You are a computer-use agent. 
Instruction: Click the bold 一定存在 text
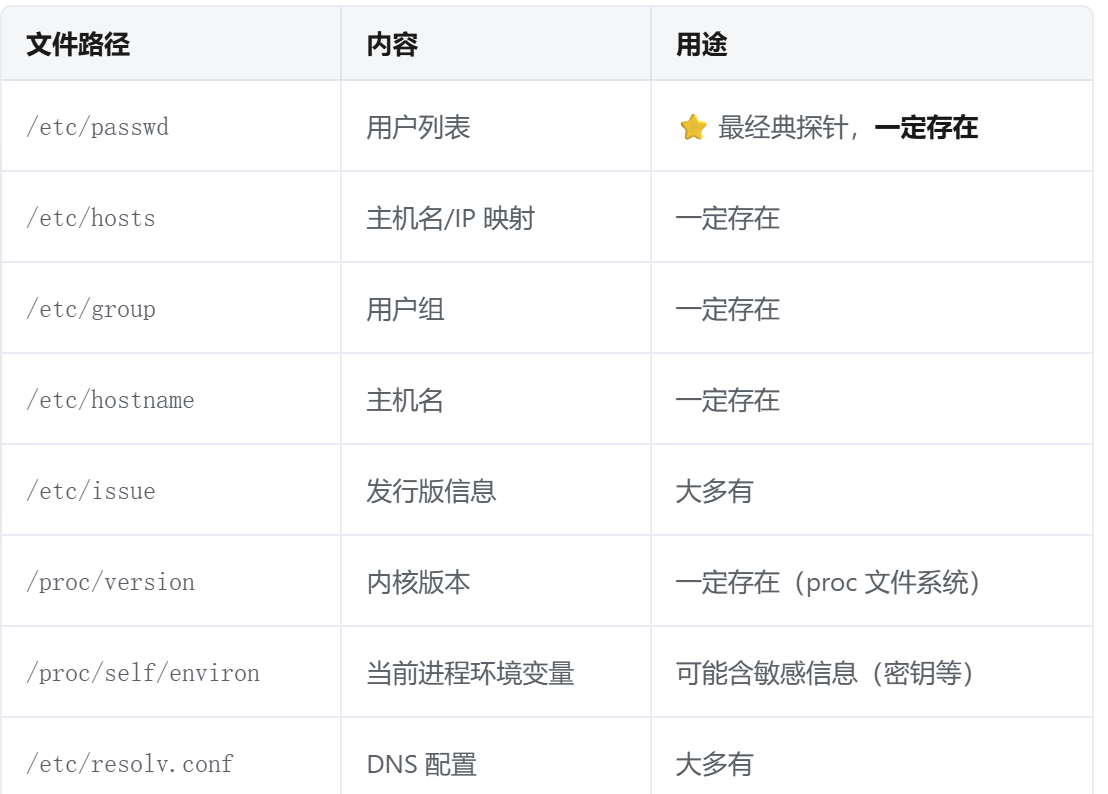(926, 128)
